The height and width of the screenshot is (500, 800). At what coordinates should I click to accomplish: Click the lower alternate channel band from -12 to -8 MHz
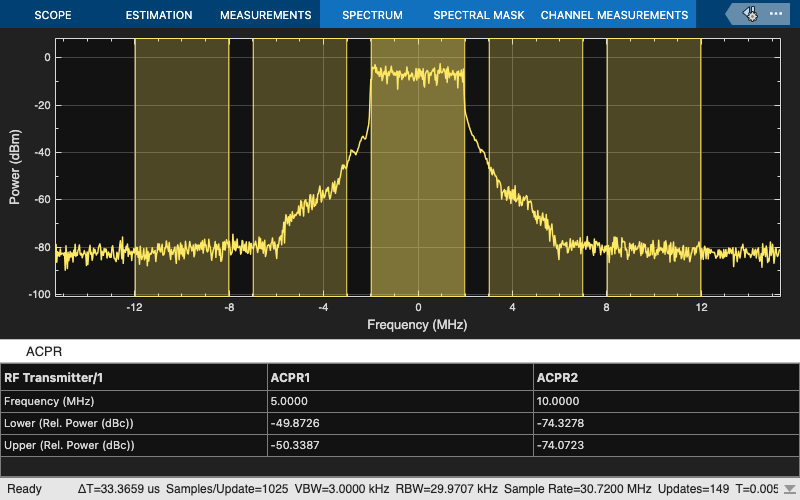tap(182, 167)
